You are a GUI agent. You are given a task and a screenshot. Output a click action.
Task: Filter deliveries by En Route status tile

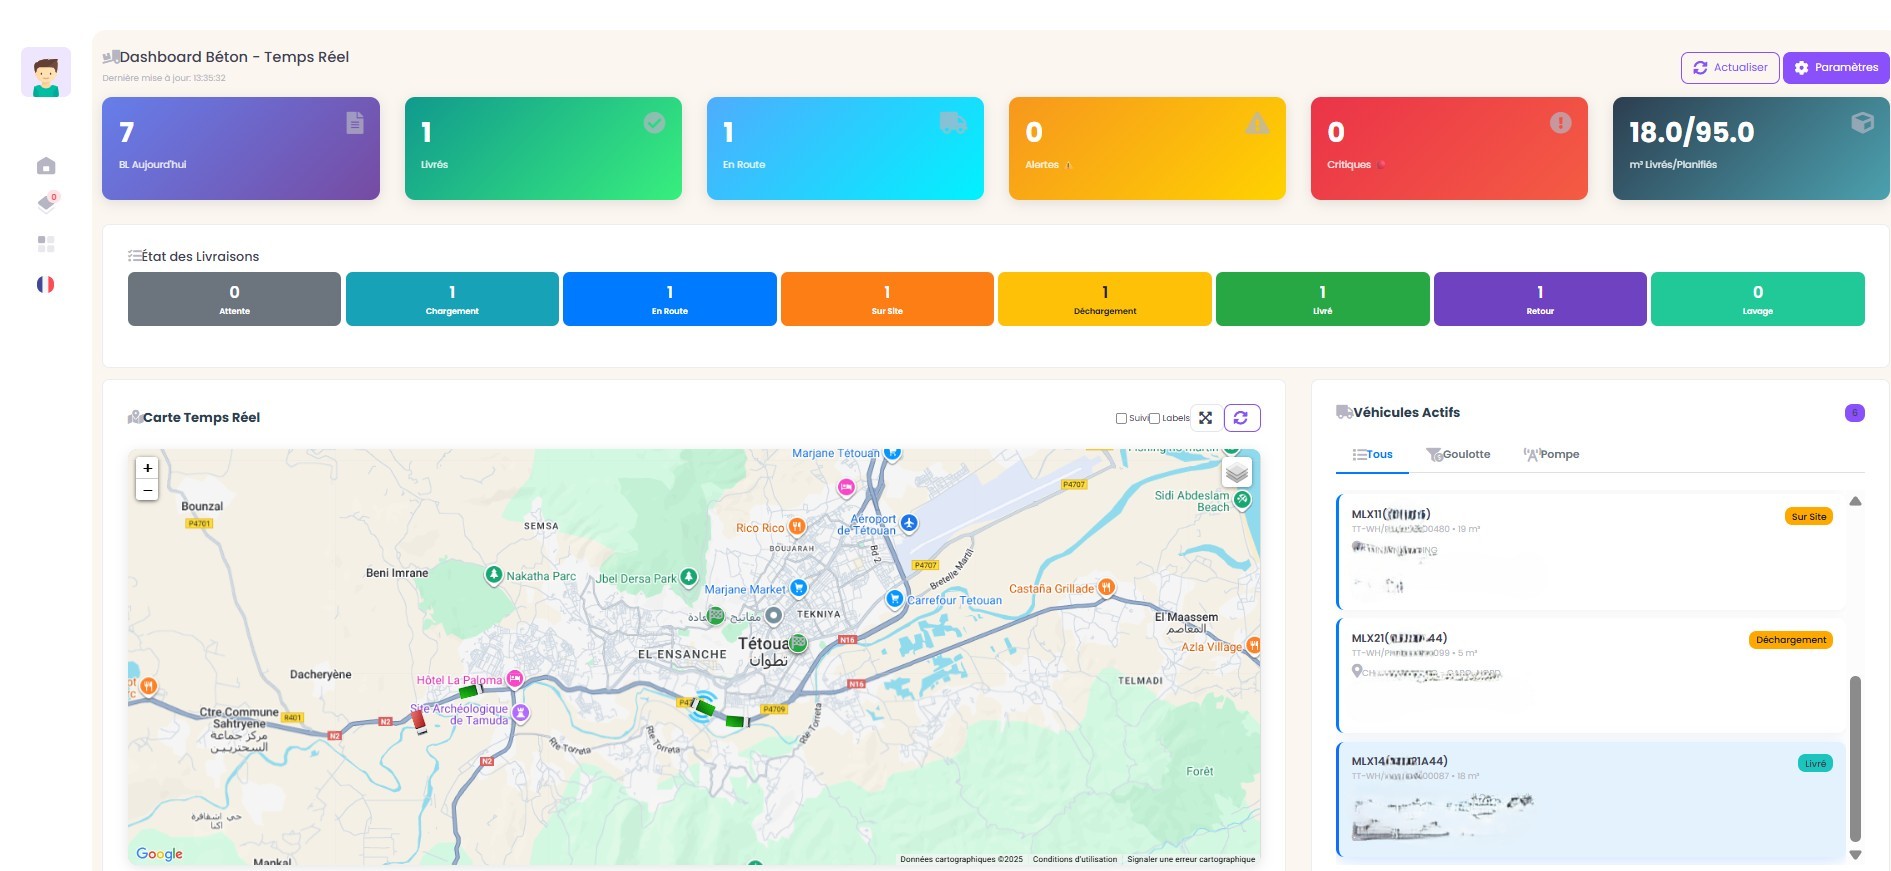[670, 299]
